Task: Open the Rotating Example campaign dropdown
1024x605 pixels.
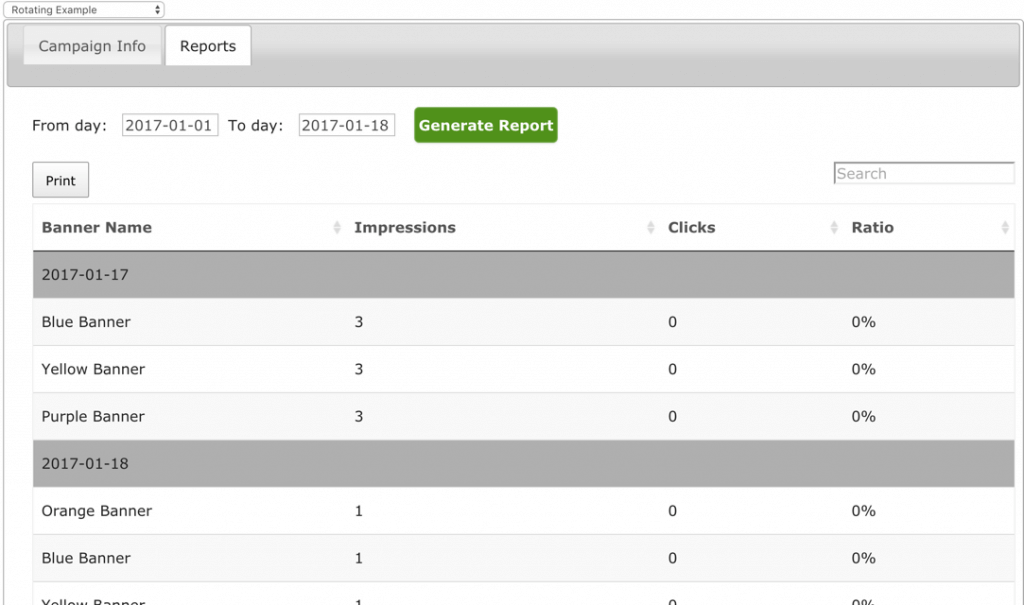Action: (x=84, y=10)
